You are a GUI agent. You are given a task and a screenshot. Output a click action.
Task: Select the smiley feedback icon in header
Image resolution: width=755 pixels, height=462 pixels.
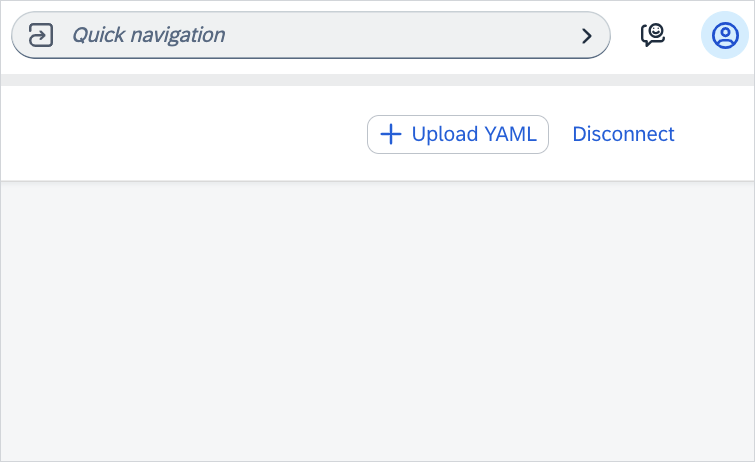tap(653, 36)
